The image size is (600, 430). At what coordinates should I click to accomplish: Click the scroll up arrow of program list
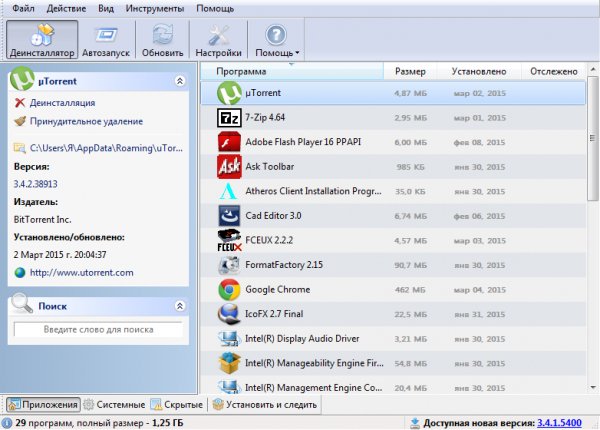tap(593, 69)
